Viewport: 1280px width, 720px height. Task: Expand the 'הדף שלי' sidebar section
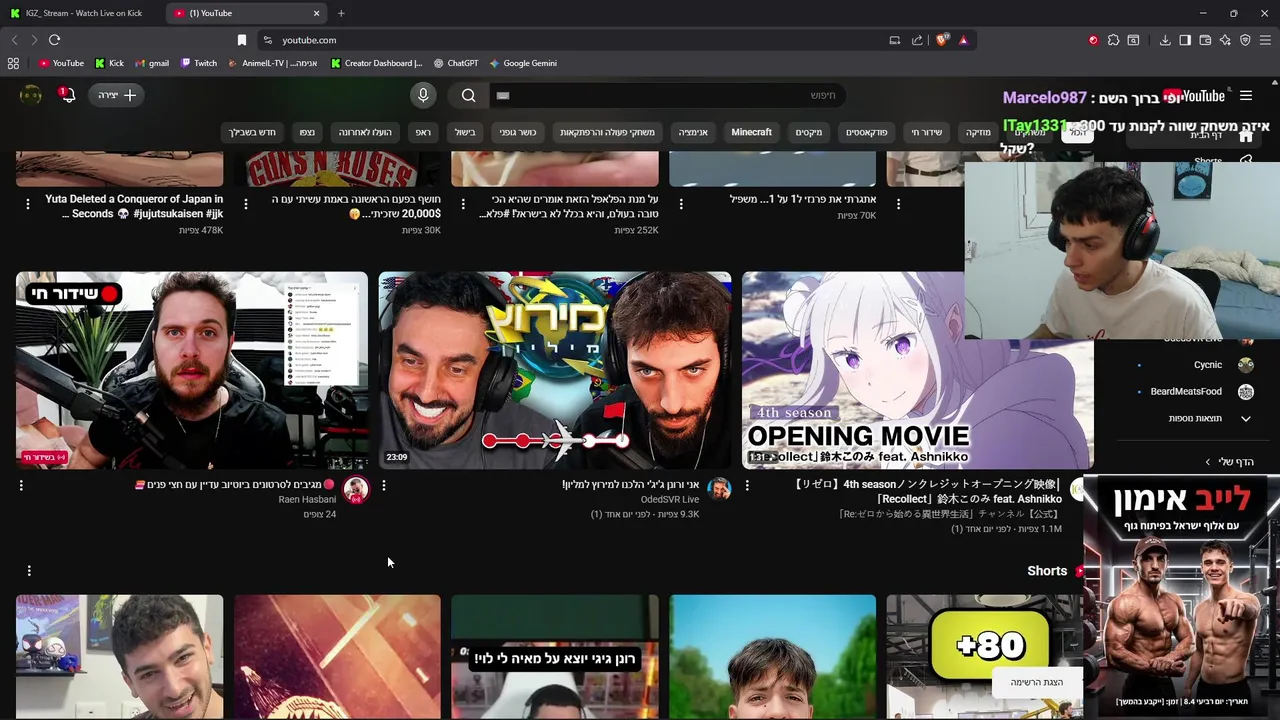pyautogui.click(x=1229, y=462)
